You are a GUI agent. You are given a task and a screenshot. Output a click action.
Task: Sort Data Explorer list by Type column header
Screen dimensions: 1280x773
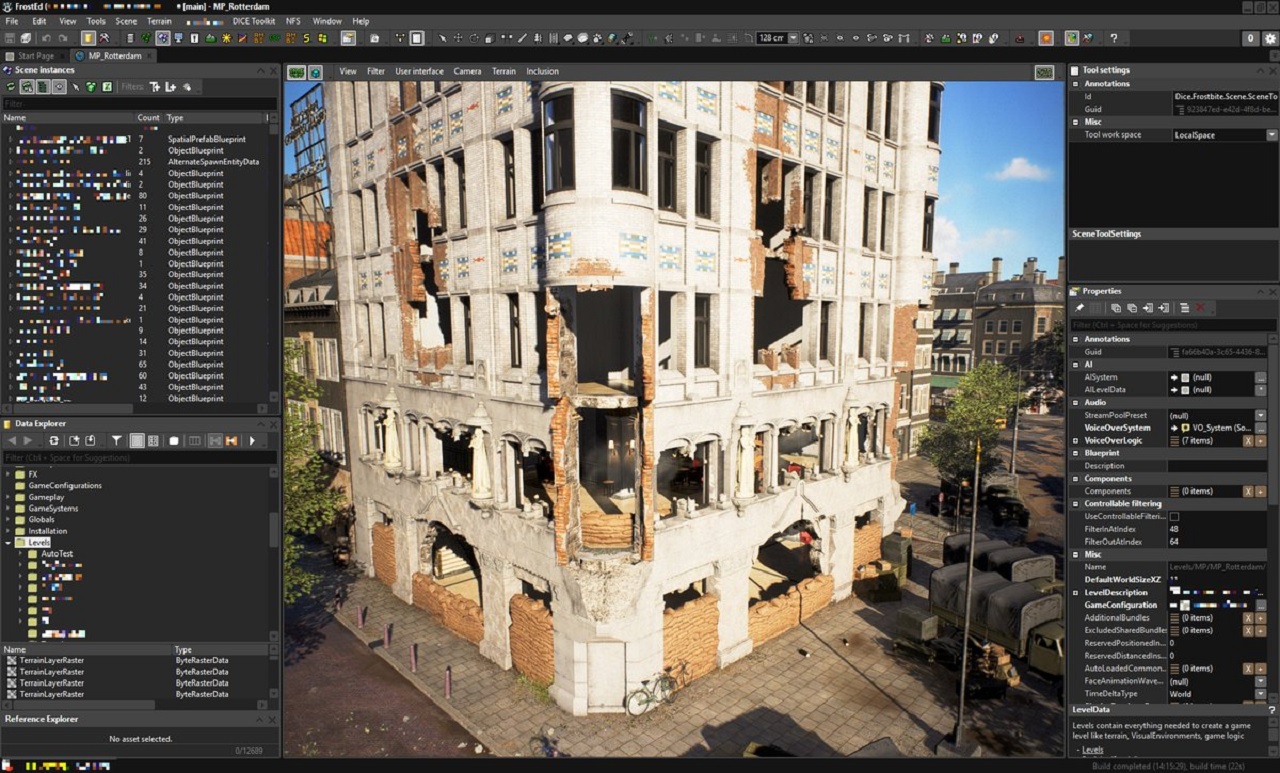point(182,650)
